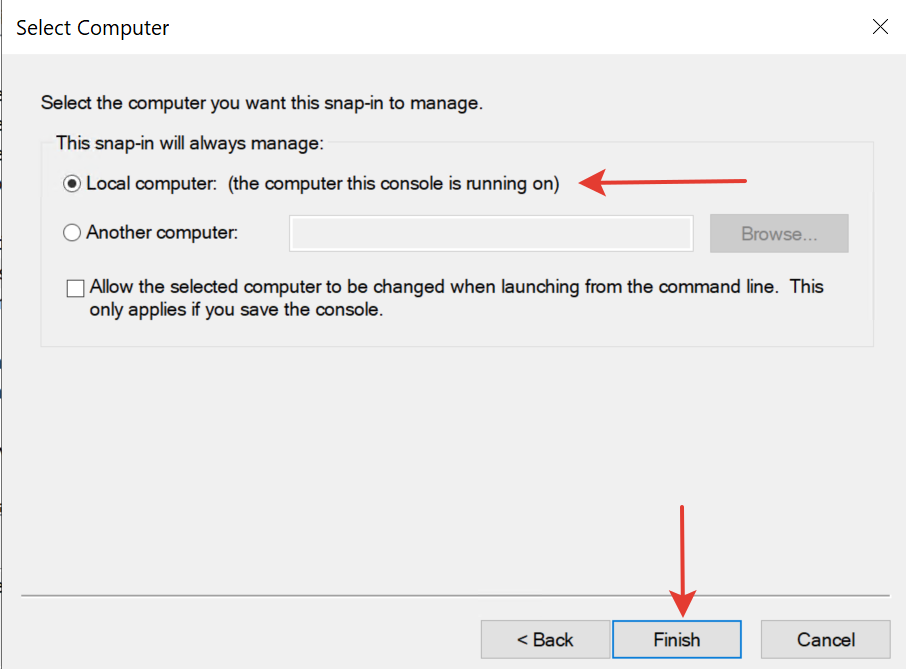Click the 'Another computer:' label text

coord(162,233)
